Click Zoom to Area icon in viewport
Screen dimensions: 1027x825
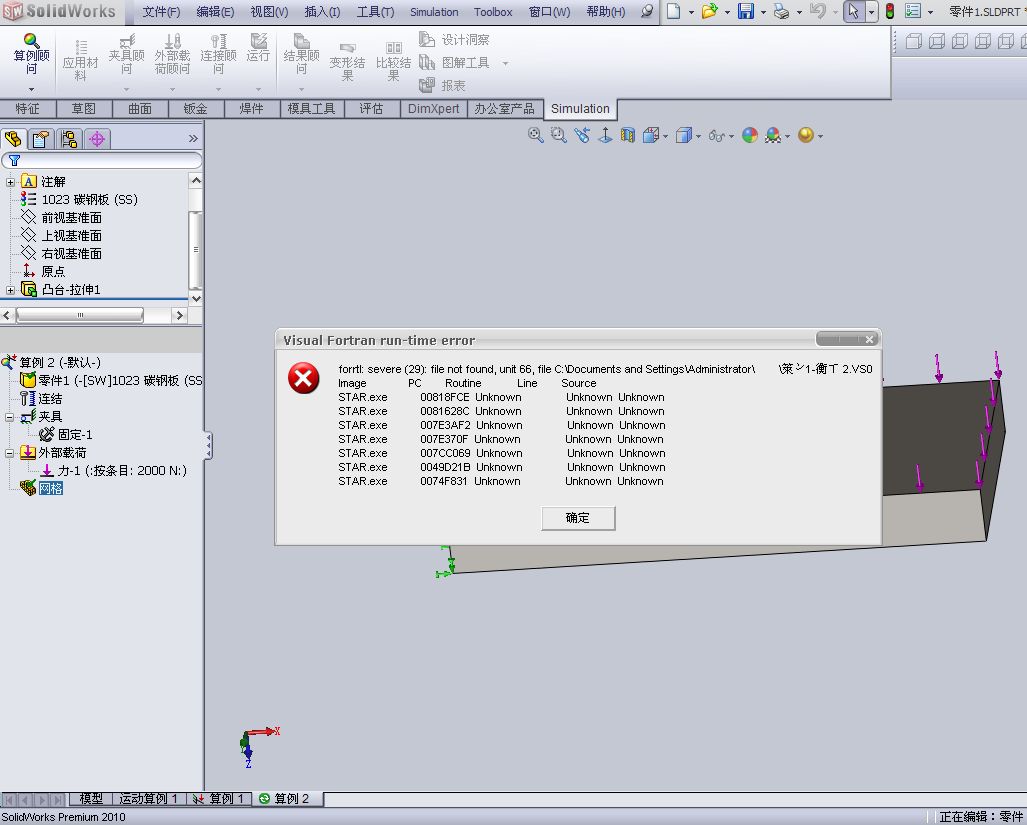point(559,136)
